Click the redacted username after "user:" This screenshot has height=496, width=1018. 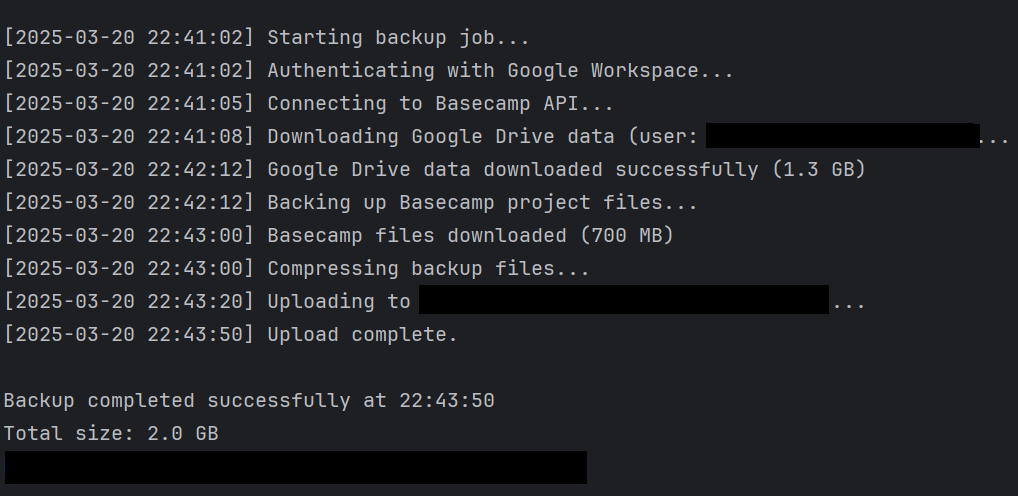click(x=842, y=137)
